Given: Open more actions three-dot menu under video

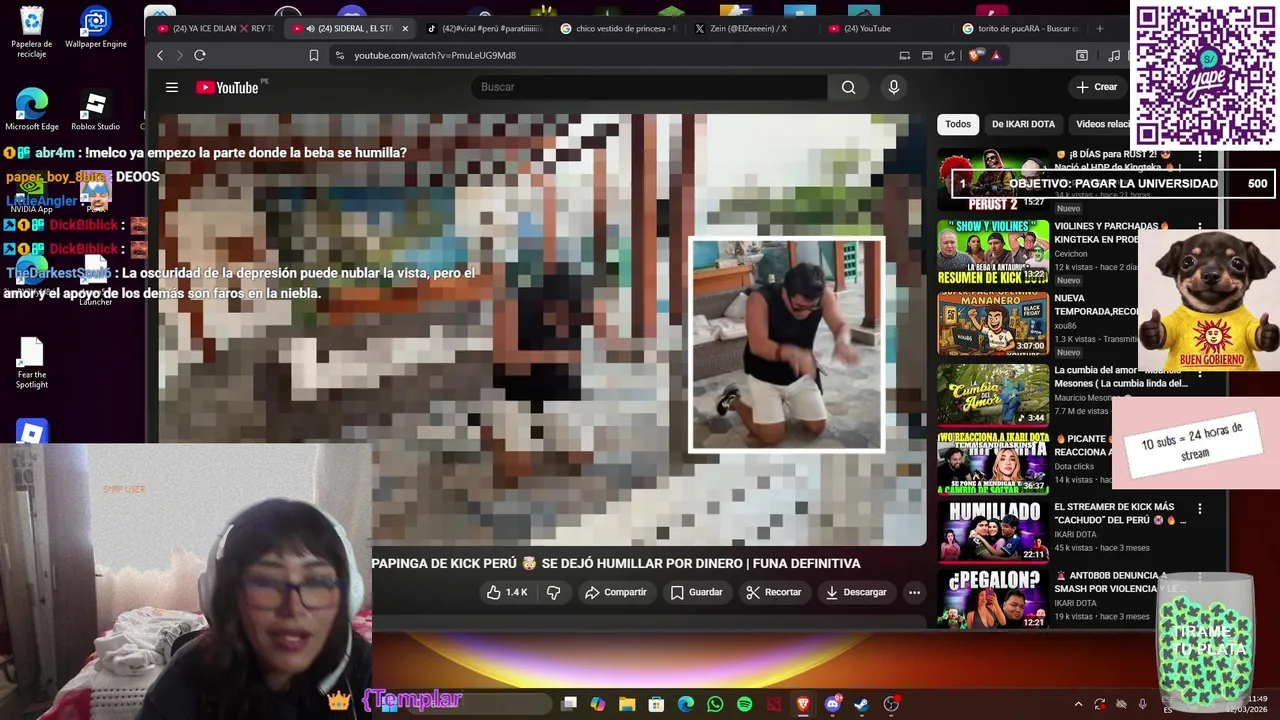Looking at the screenshot, I should click(914, 592).
